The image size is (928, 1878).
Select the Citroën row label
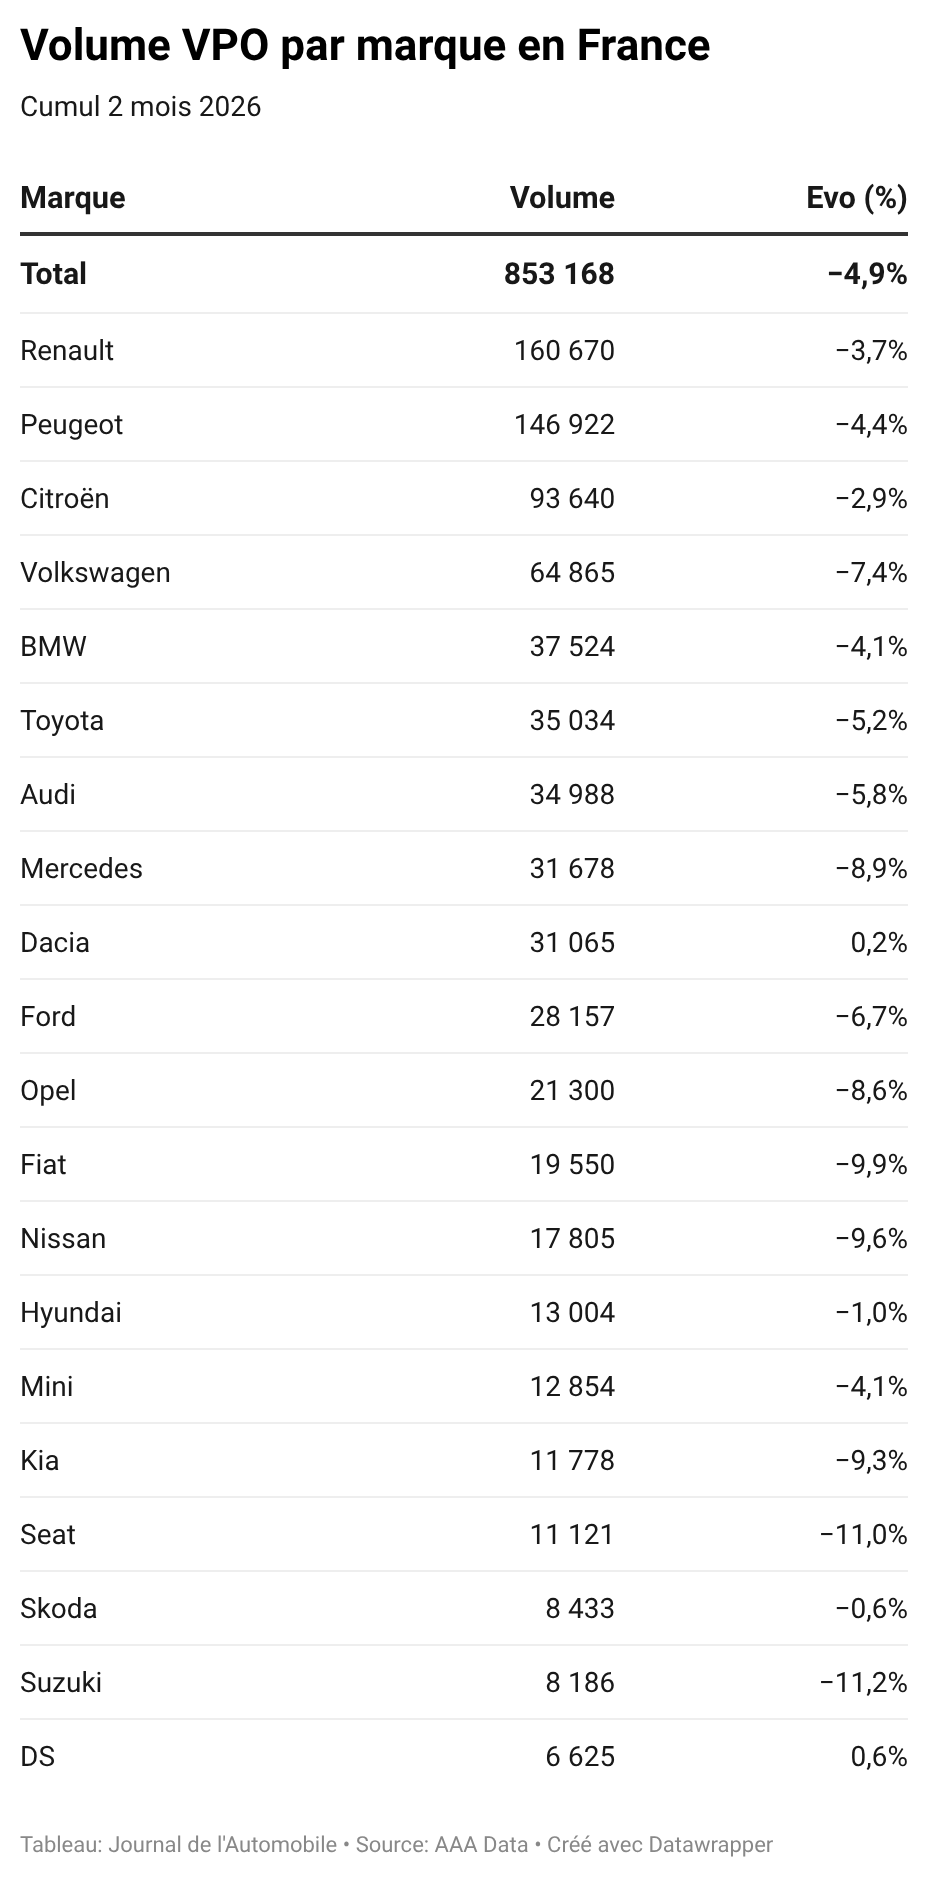[65, 498]
